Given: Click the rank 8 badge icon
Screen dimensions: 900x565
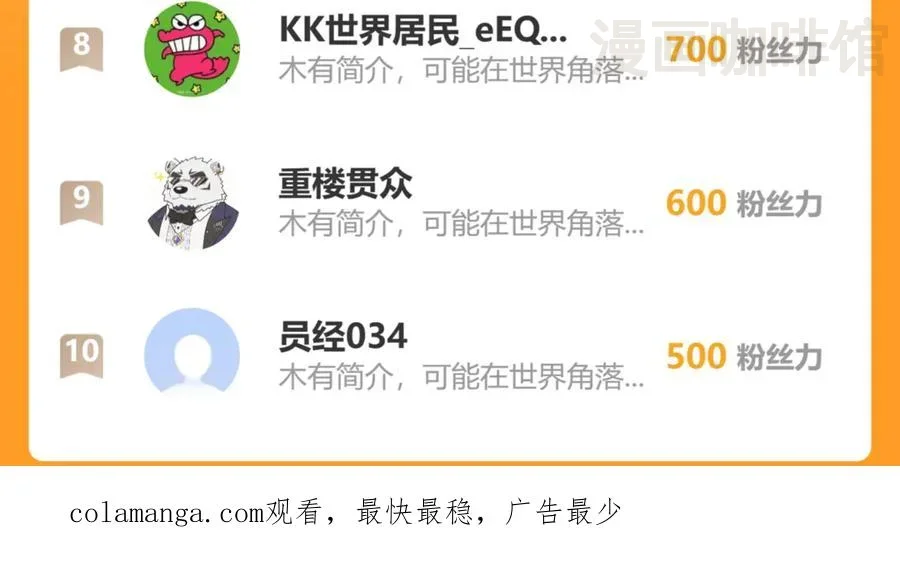Looking at the screenshot, I should pyautogui.click(x=82, y=49).
